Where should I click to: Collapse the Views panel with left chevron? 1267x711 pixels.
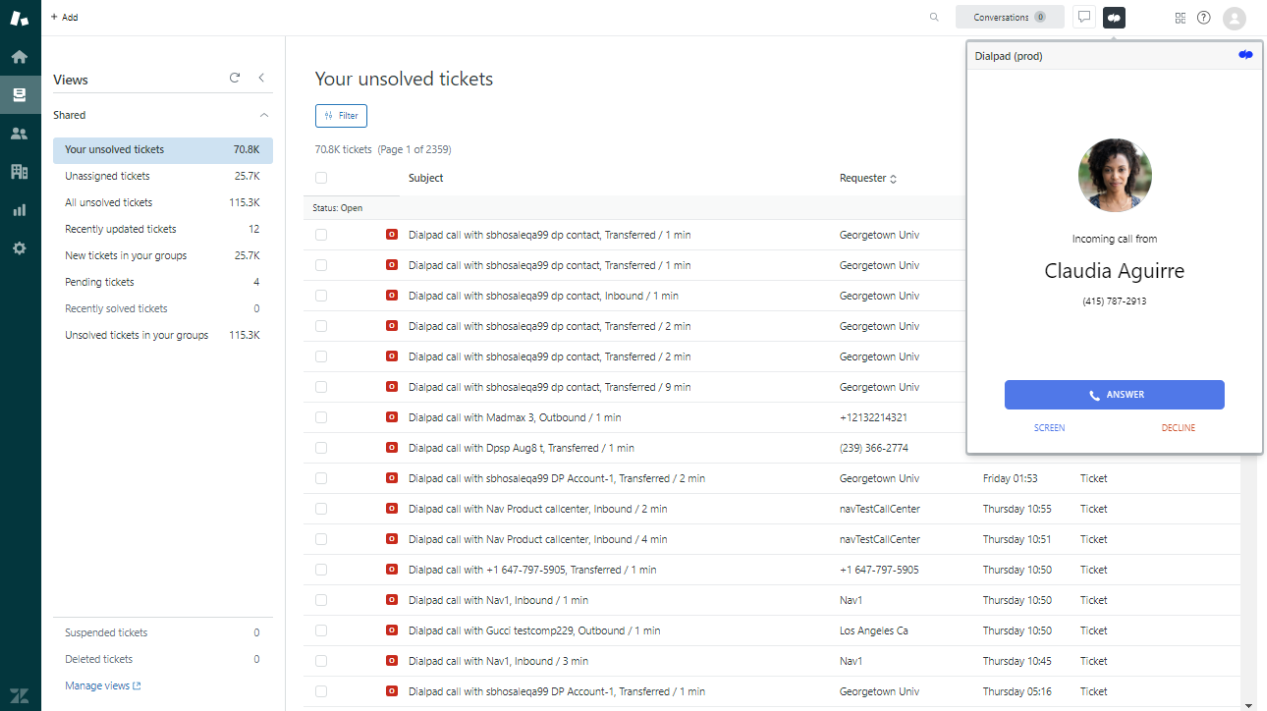[x=261, y=78]
